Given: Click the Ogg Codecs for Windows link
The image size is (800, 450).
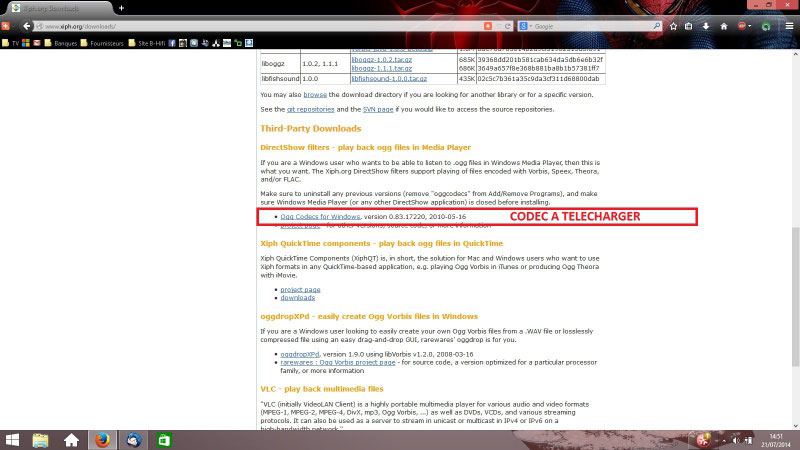Looking at the screenshot, I should coord(320,217).
